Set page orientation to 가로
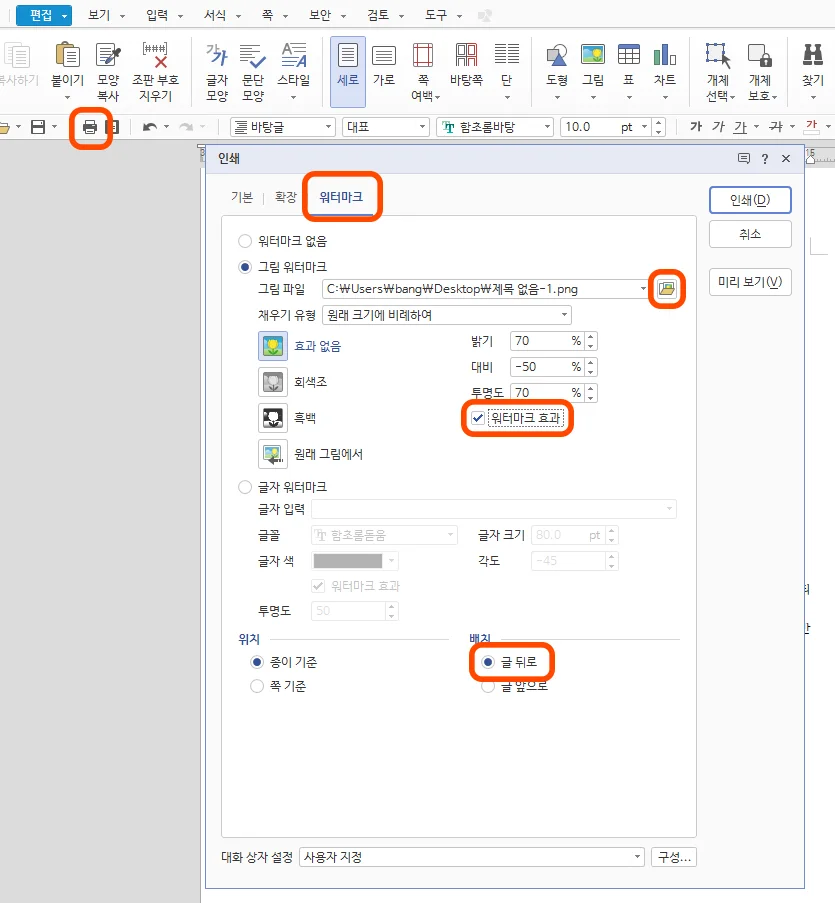Screen dimensions: 835x903 point(384,64)
